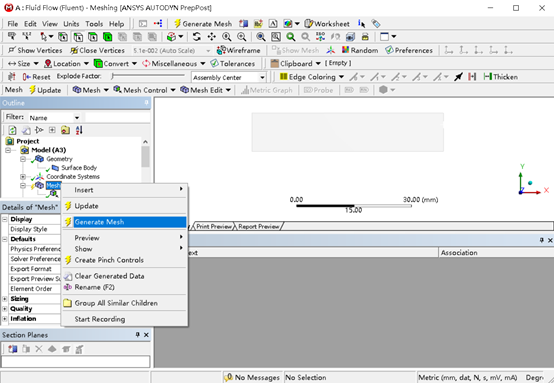554x383 pixels.
Task: Click the Explode Factor slider
Action: [148, 76]
